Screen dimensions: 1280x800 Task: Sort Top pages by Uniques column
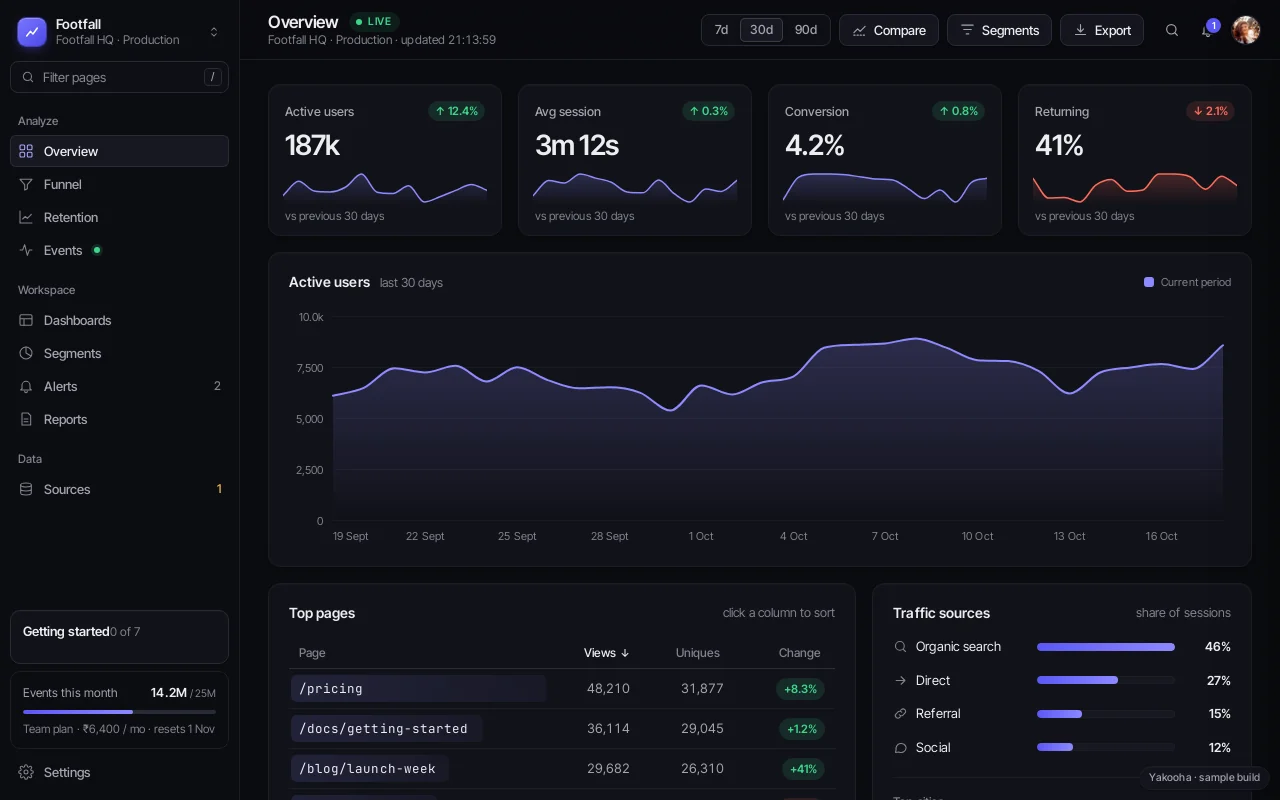point(698,653)
